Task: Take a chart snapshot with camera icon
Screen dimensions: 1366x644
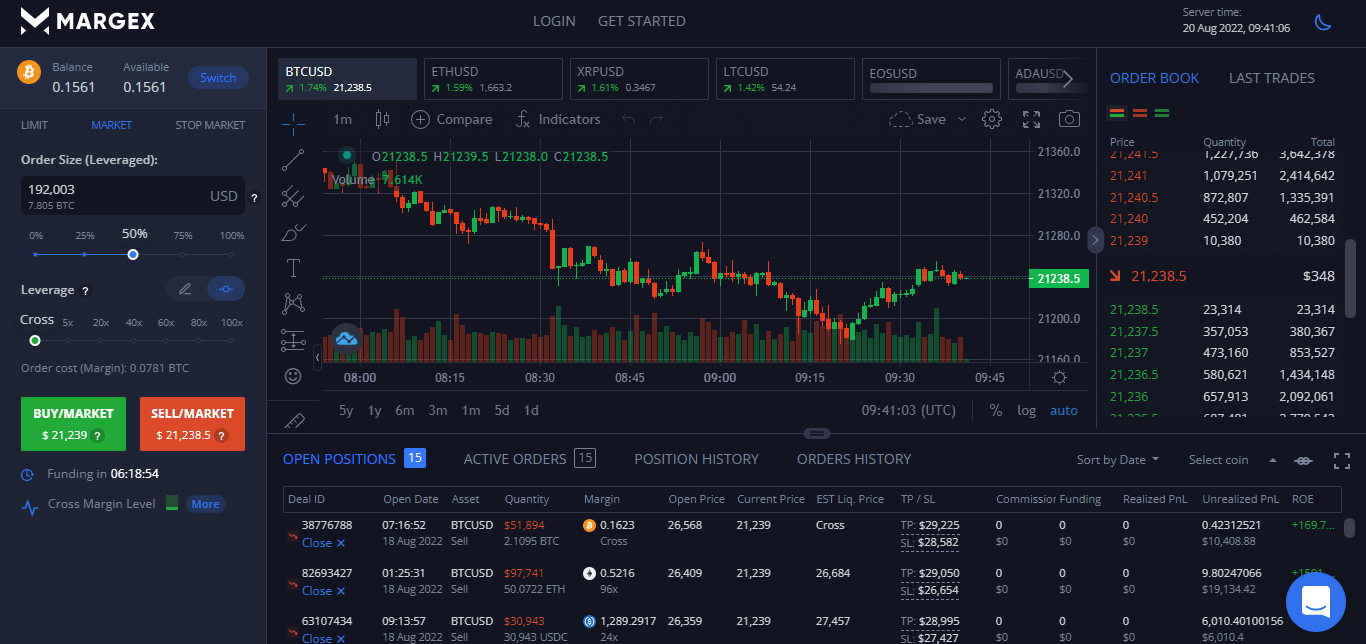Action: 1069,119
